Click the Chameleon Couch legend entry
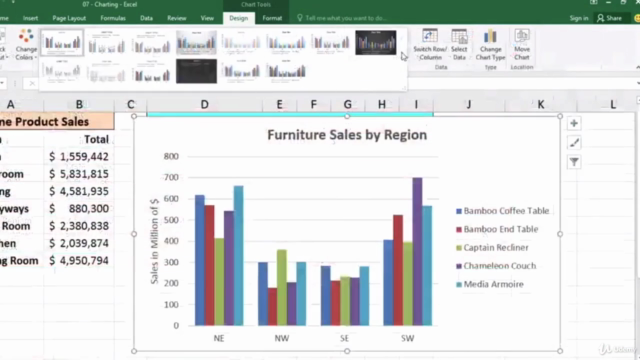The height and width of the screenshot is (360, 640). (x=496, y=266)
